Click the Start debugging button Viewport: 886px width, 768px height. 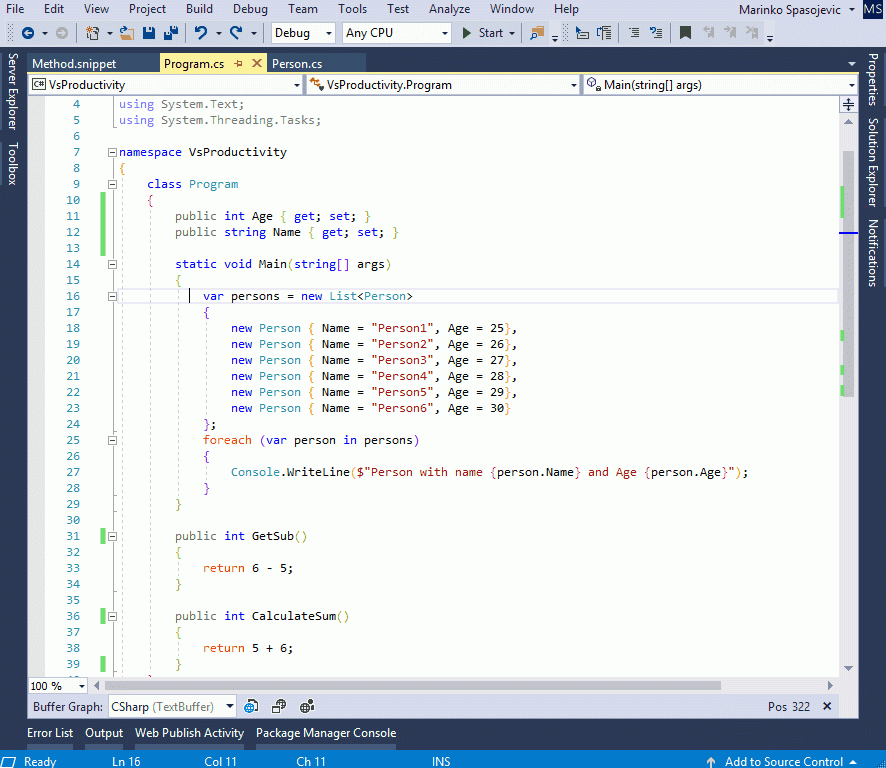coord(482,33)
